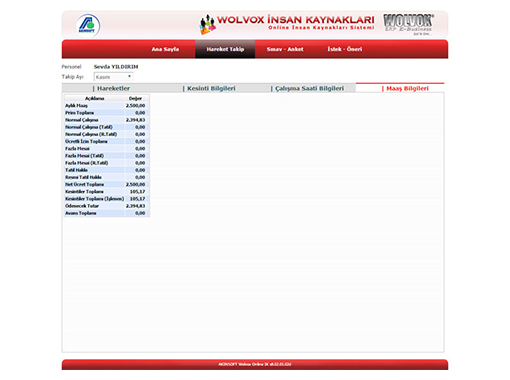This screenshot has width=510, height=380.
Task: Click the WOLVOX İNSAN KAYNAKLARI title
Action: (296, 20)
